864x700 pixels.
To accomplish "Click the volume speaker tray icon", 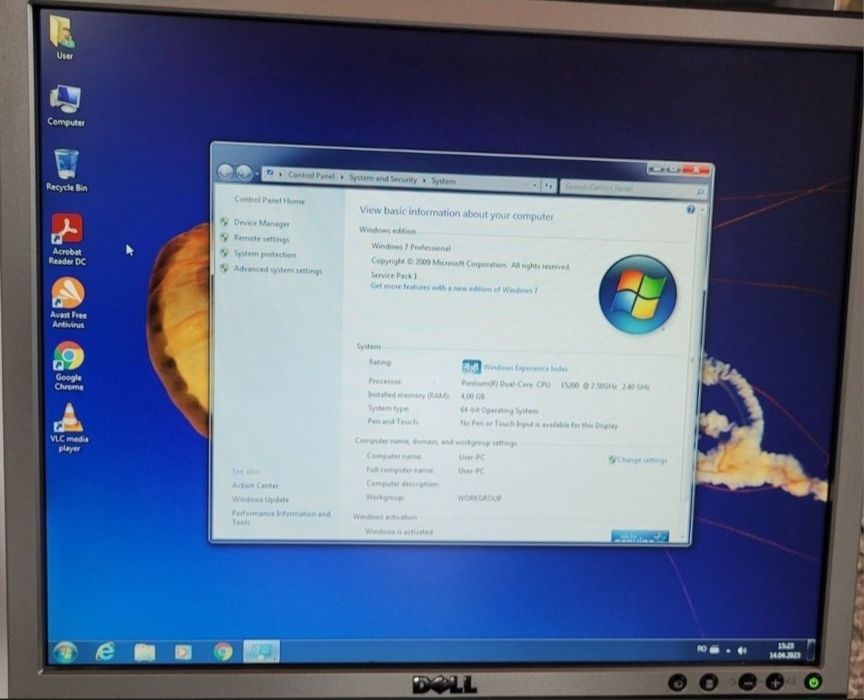I will tap(742, 650).
